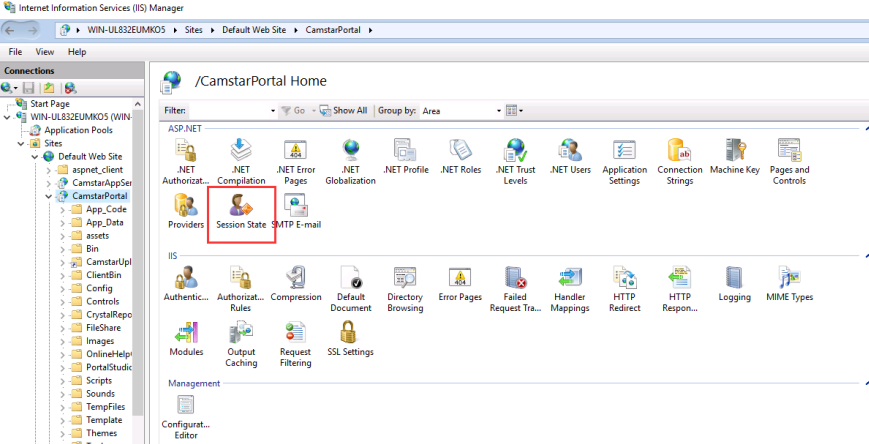This screenshot has height=444, width=869.
Task: Click the Up toolbar icon in Connections
Action: (x=49, y=88)
